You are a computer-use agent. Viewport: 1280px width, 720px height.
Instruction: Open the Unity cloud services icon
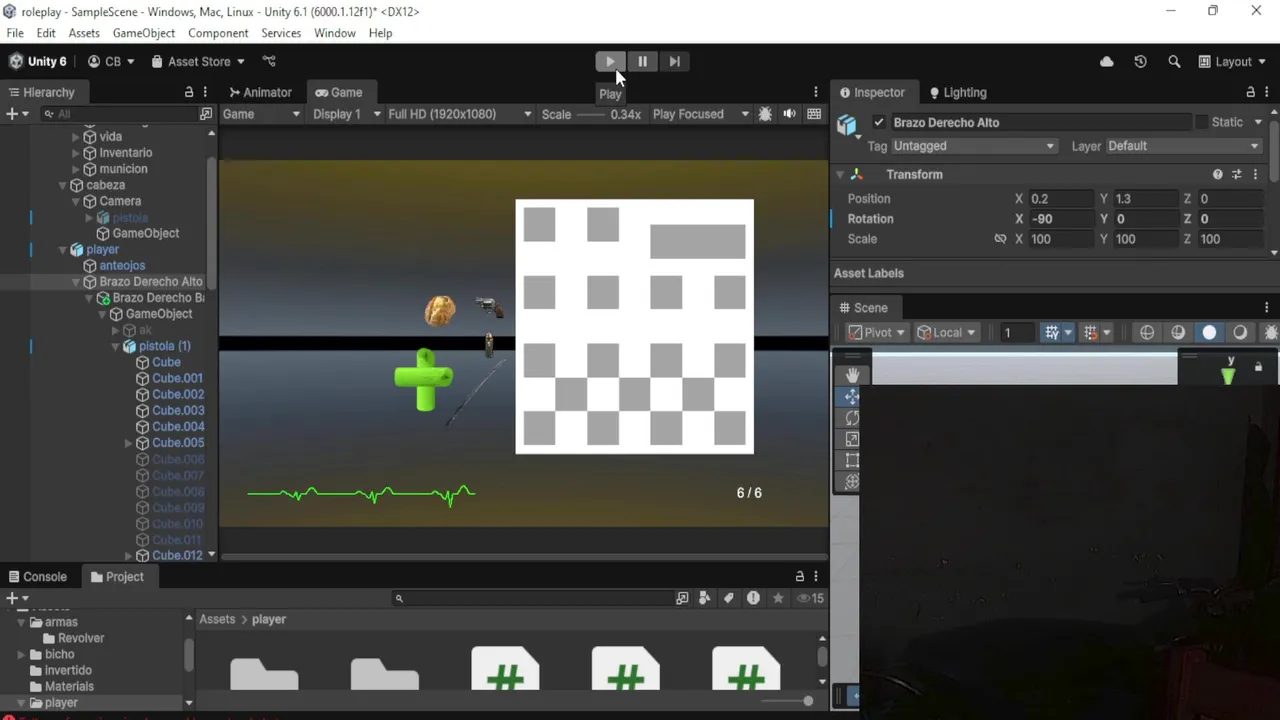pos(1107,61)
